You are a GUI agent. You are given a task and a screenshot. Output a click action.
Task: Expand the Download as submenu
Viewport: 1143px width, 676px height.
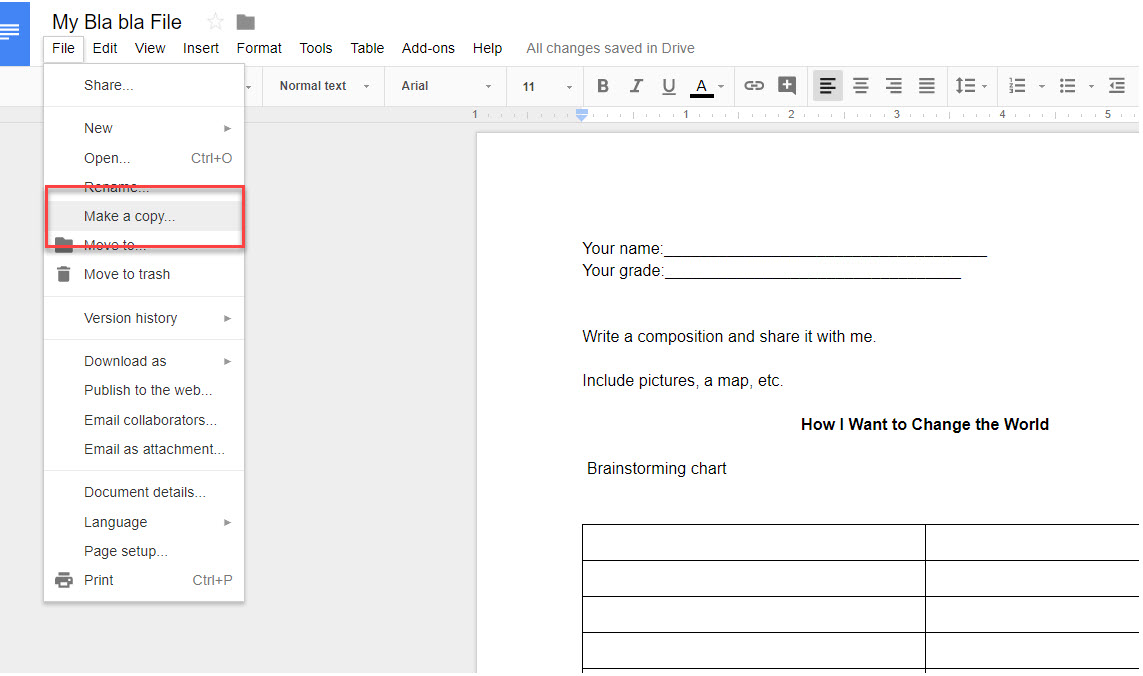click(123, 360)
